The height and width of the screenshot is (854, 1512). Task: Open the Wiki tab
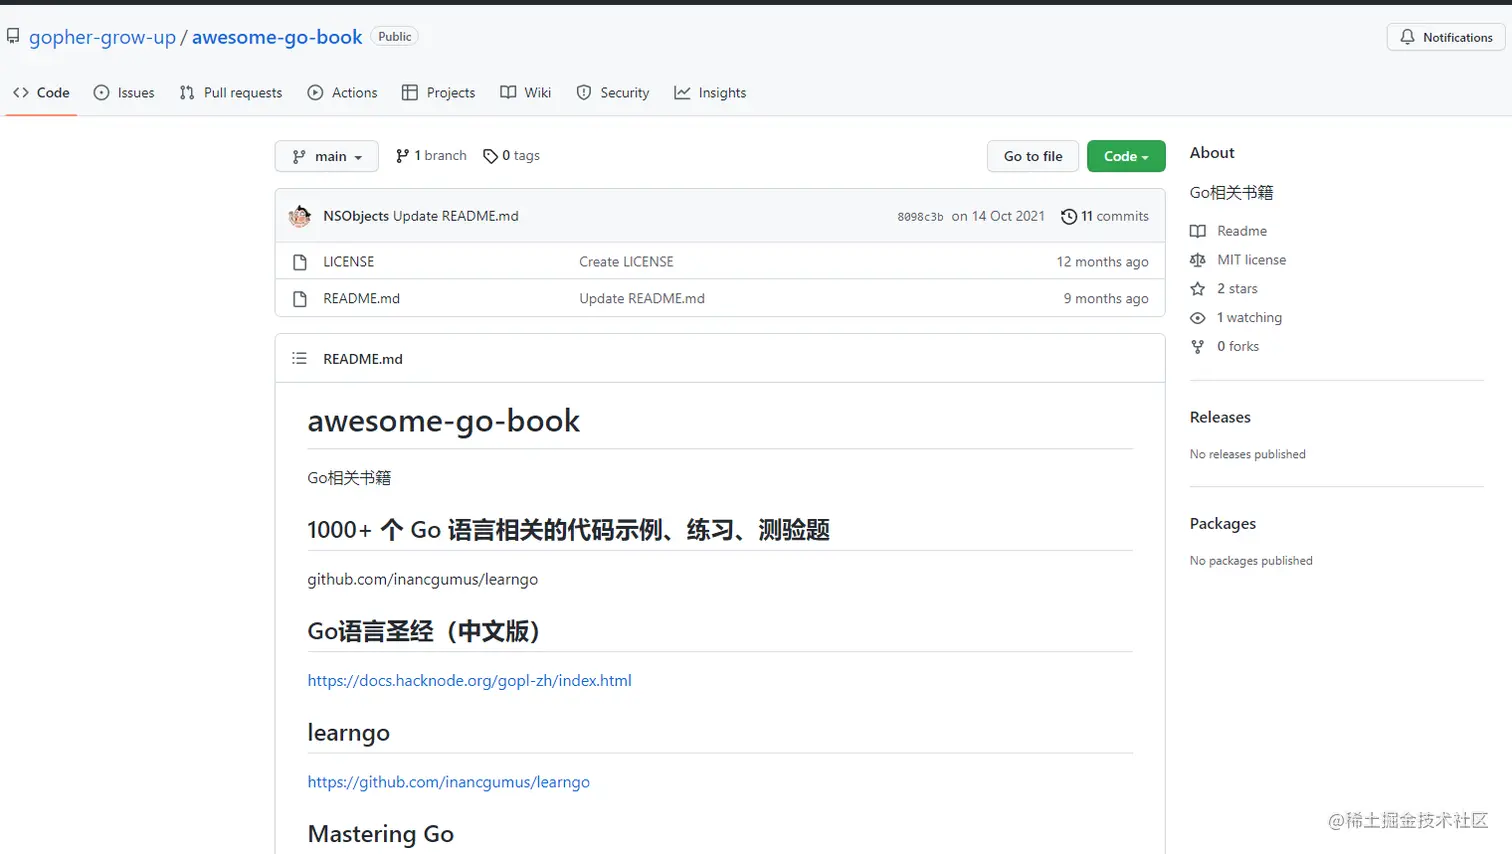[526, 93]
